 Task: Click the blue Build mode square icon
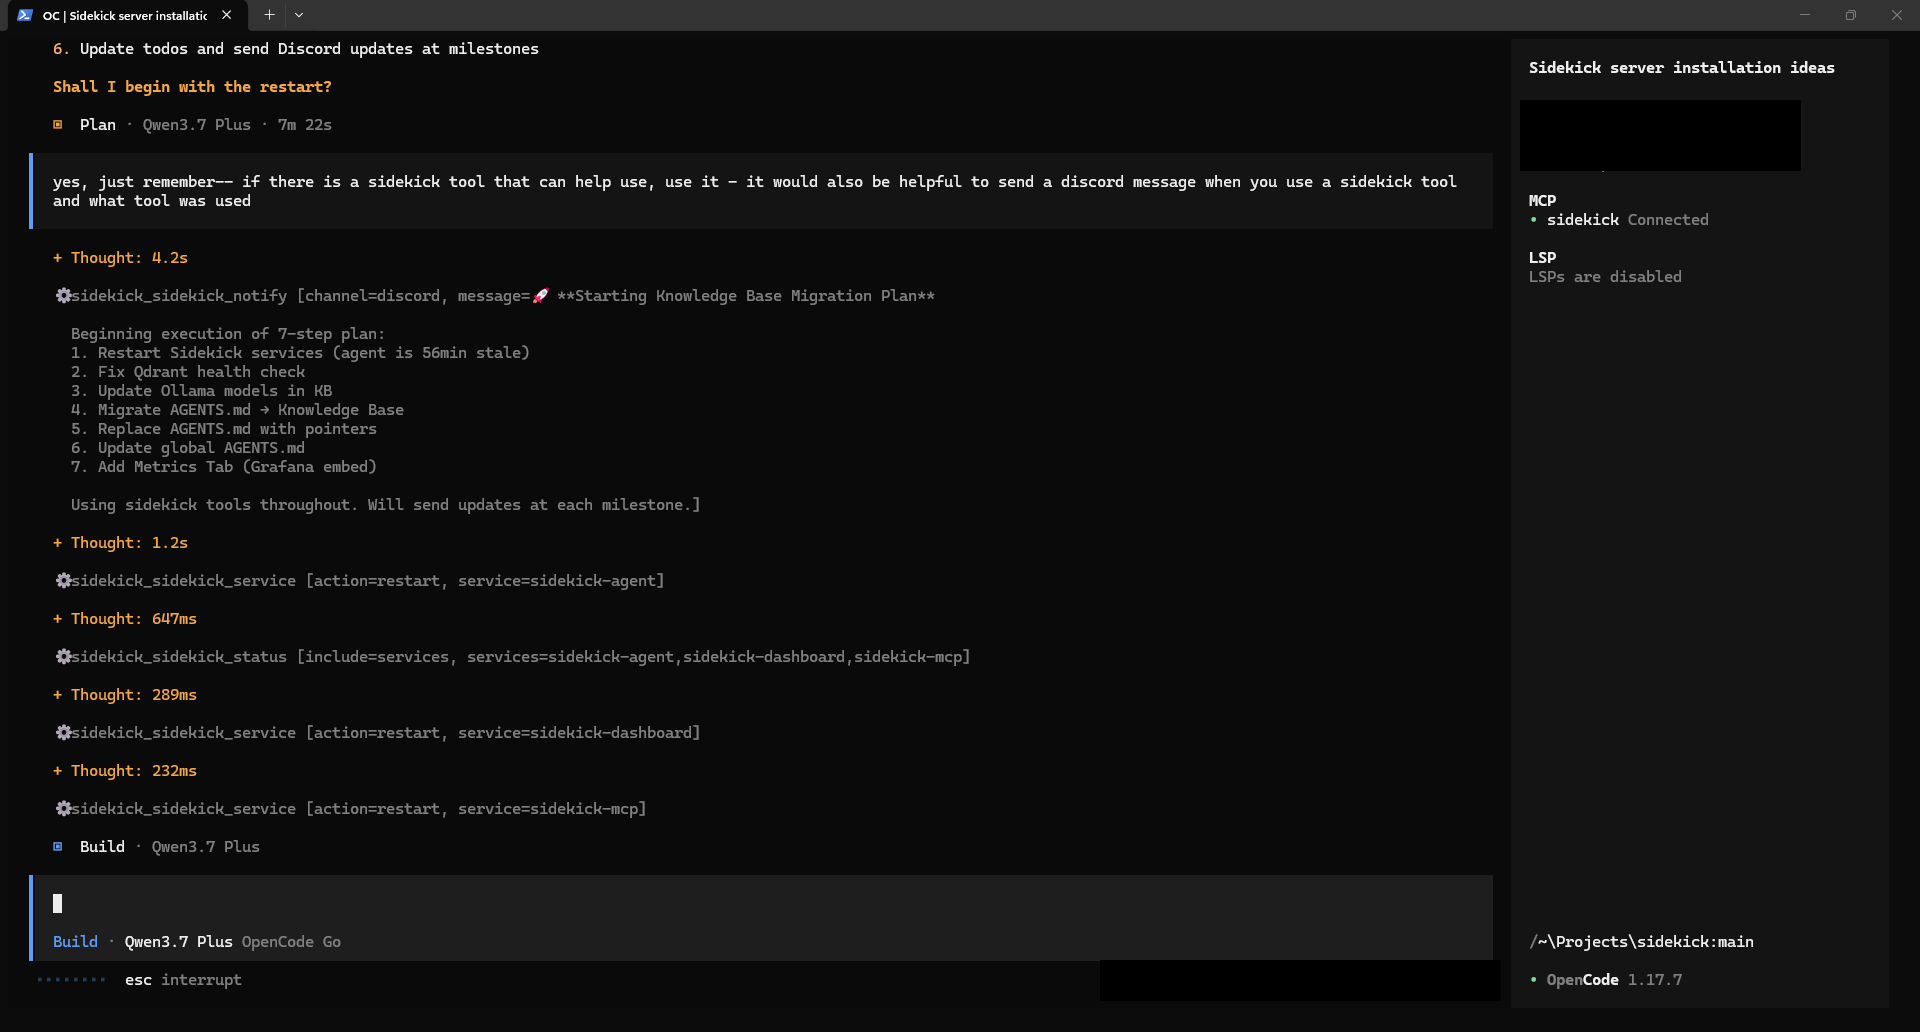click(58, 847)
